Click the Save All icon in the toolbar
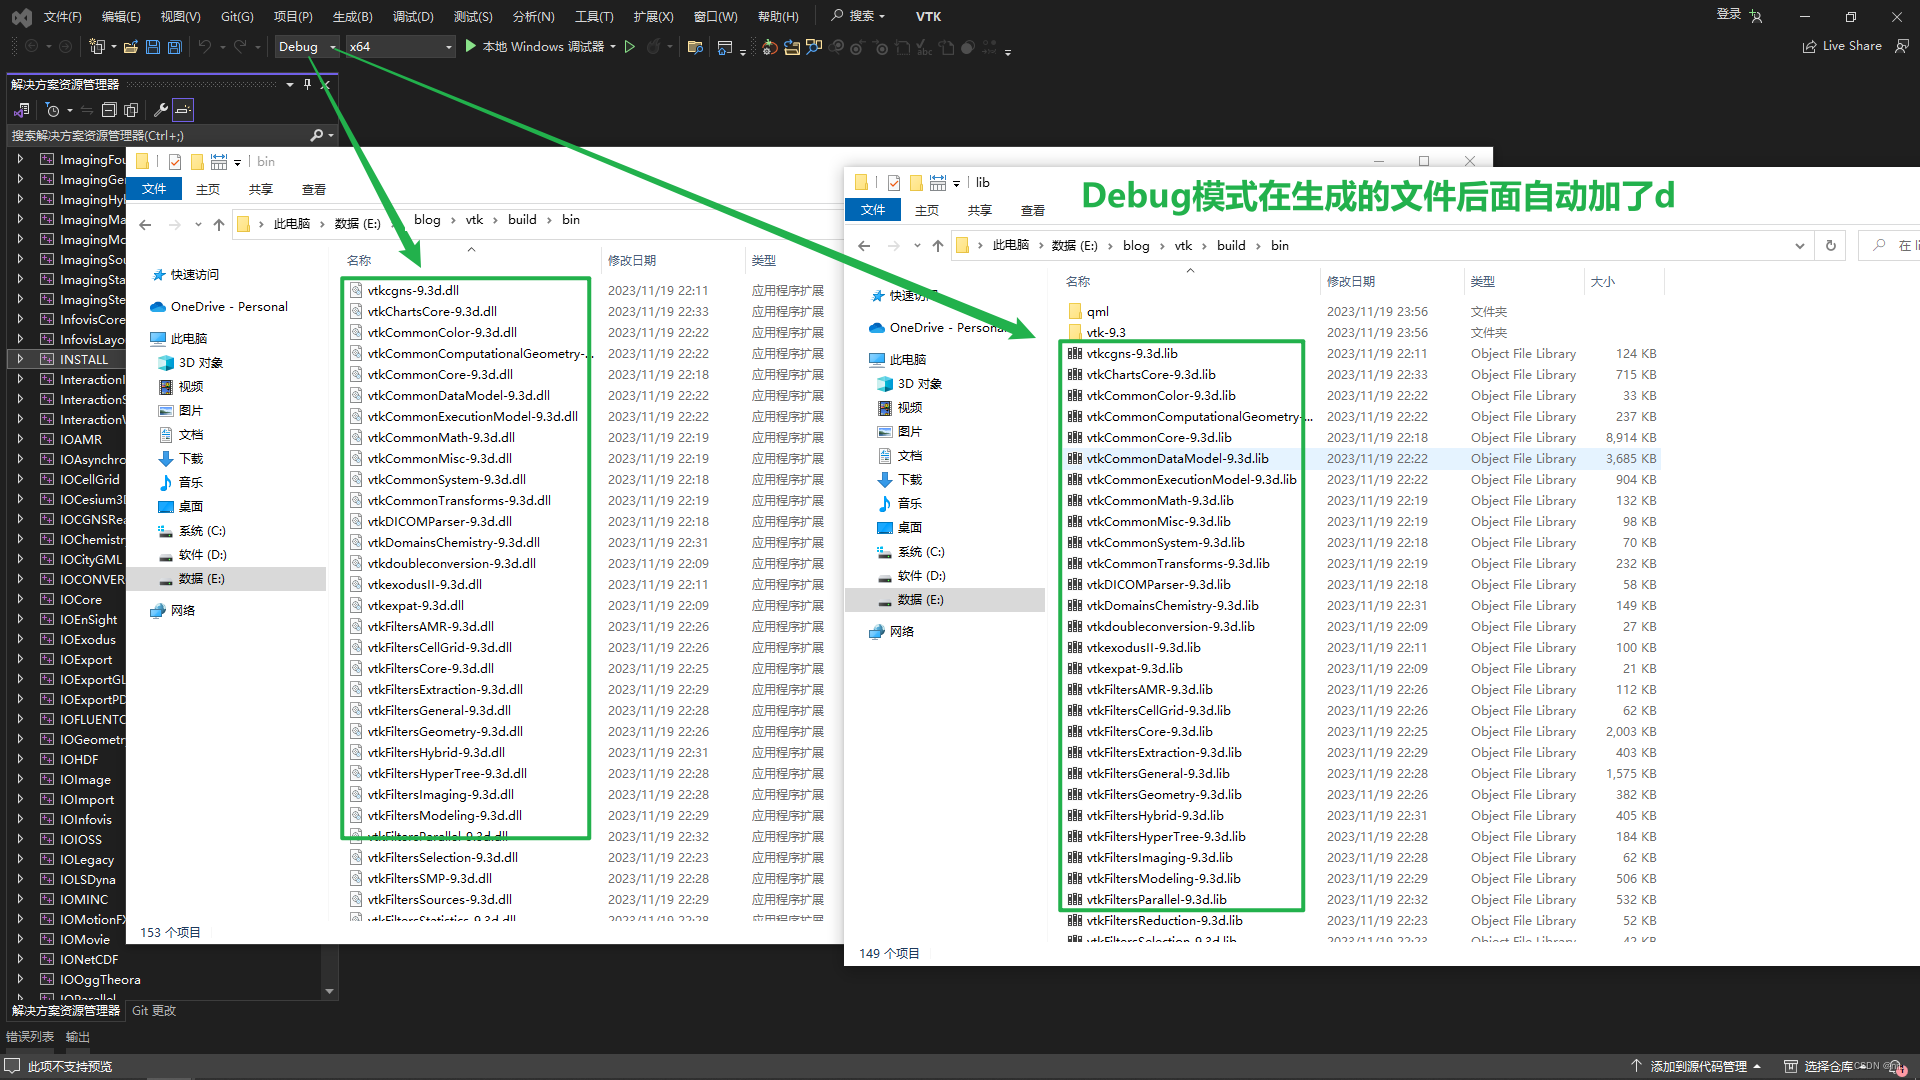Viewport: 1920px width, 1080px height. pyautogui.click(x=174, y=46)
